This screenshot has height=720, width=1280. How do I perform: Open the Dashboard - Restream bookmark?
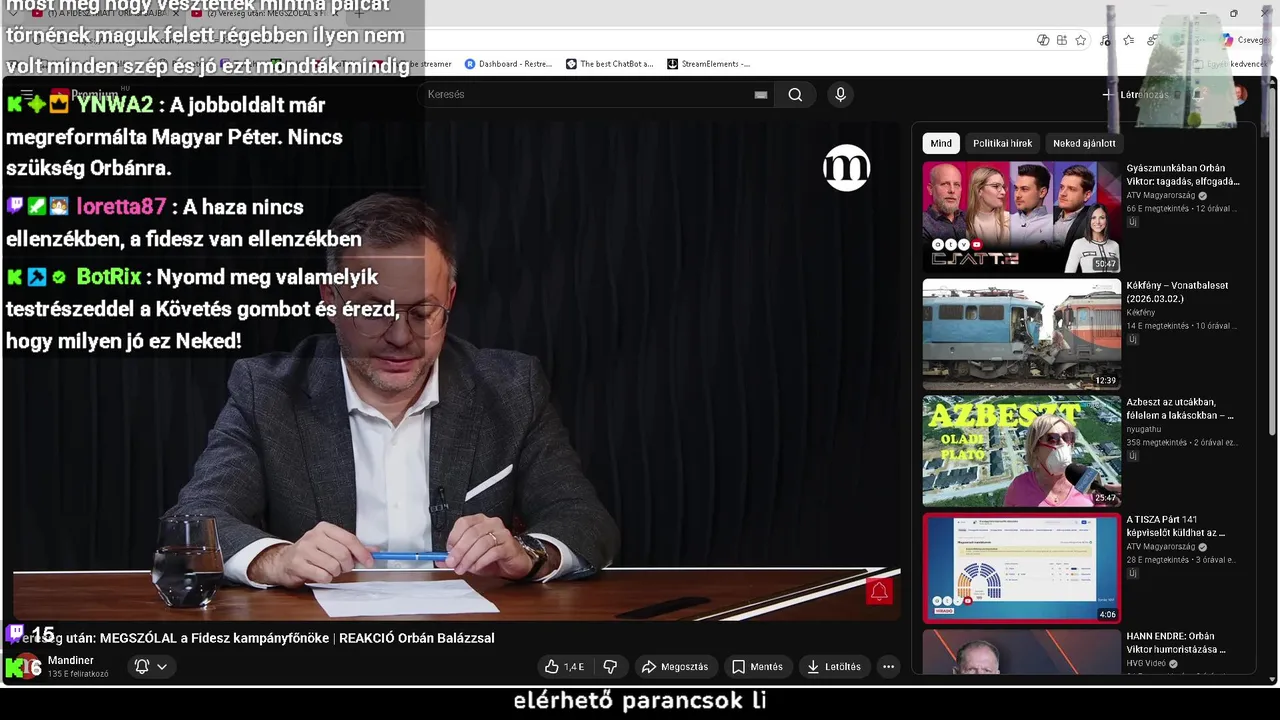(x=508, y=64)
